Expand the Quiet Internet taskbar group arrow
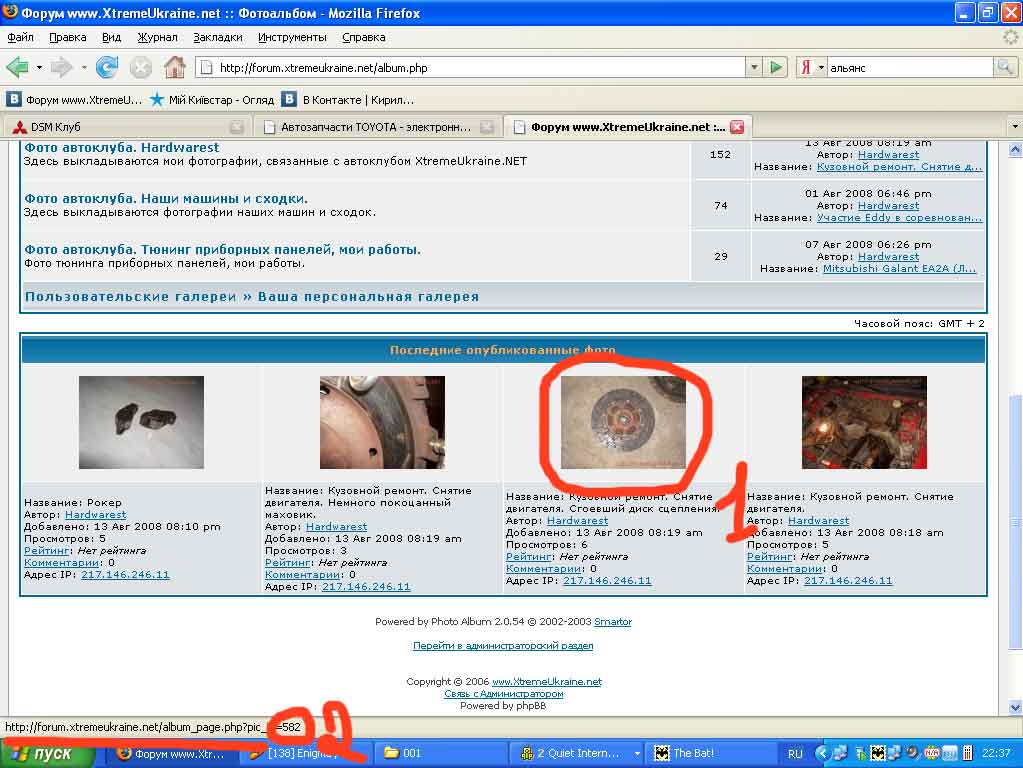 [x=637, y=754]
